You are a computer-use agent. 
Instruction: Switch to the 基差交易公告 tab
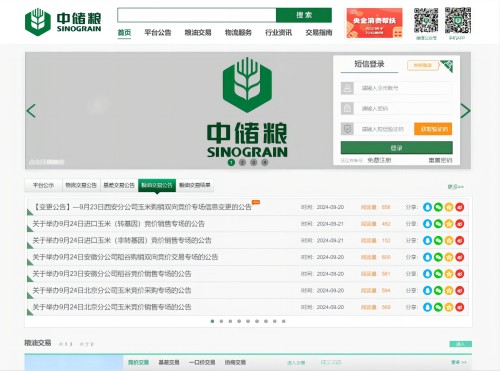tap(119, 185)
